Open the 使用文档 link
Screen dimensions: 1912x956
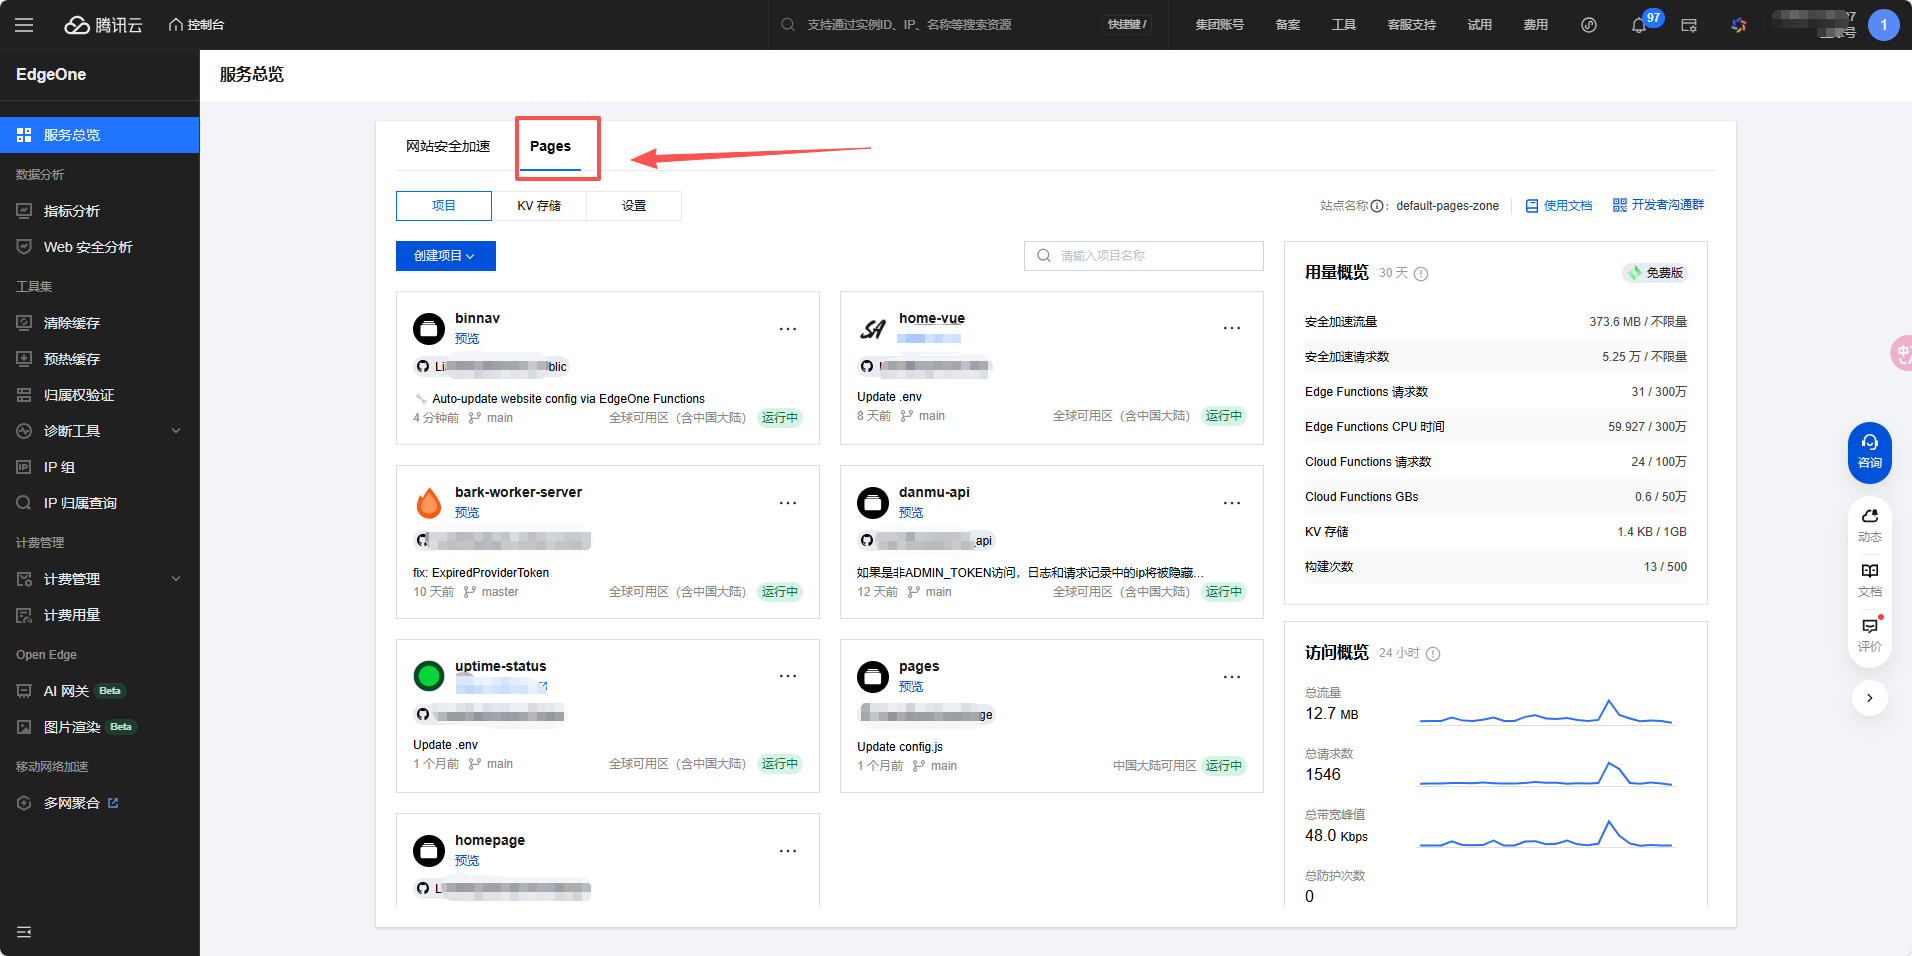[x=1559, y=206]
